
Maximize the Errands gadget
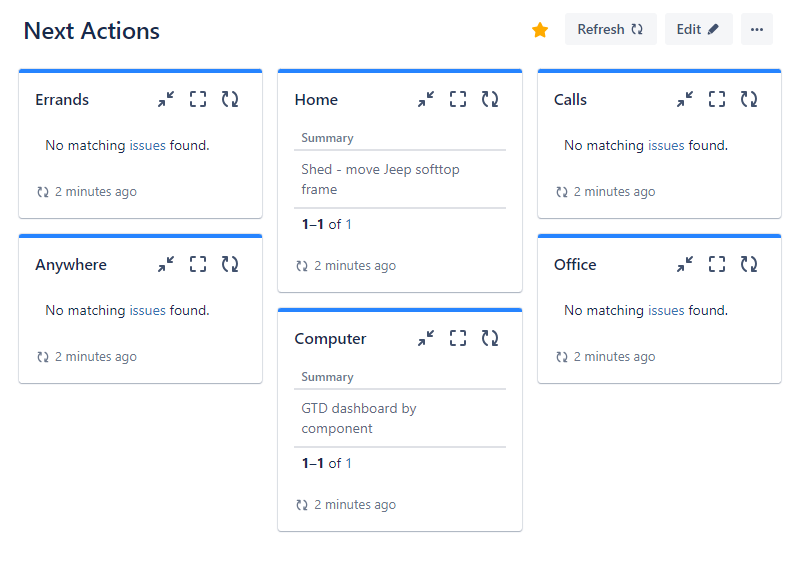point(198,99)
